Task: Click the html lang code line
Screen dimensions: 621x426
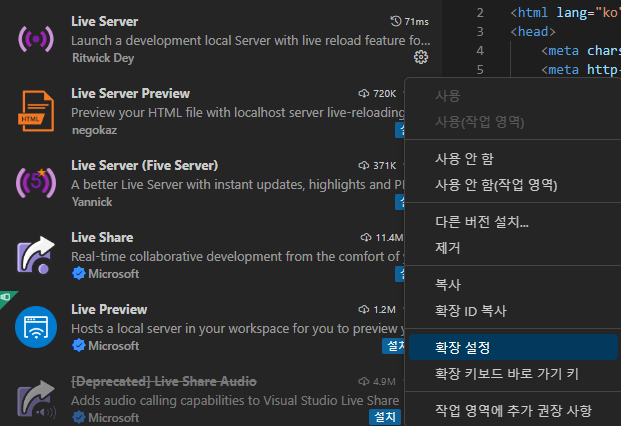Action: click(565, 13)
